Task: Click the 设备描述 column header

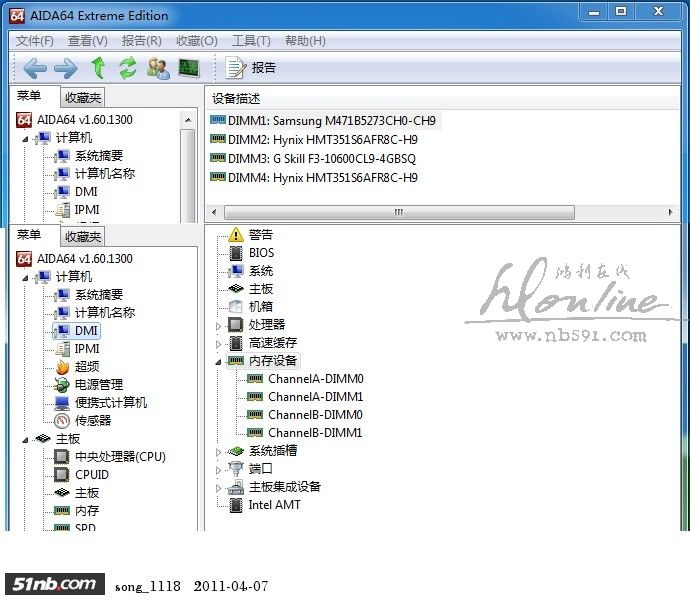Action: tap(442, 98)
